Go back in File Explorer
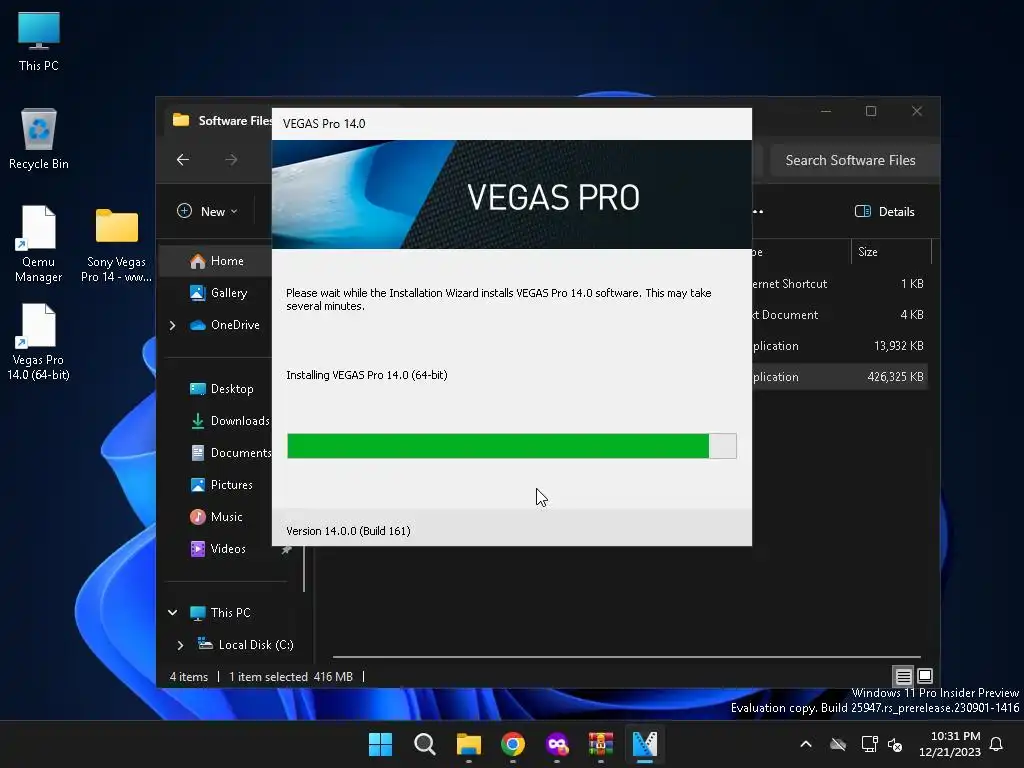Image resolution: width=1024 pixels, height=768 pixels. [x=183, y=159]
